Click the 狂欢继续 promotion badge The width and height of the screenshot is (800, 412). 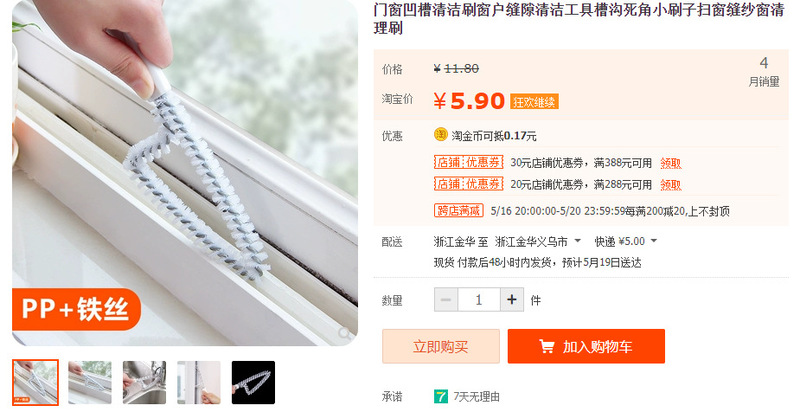534,101
